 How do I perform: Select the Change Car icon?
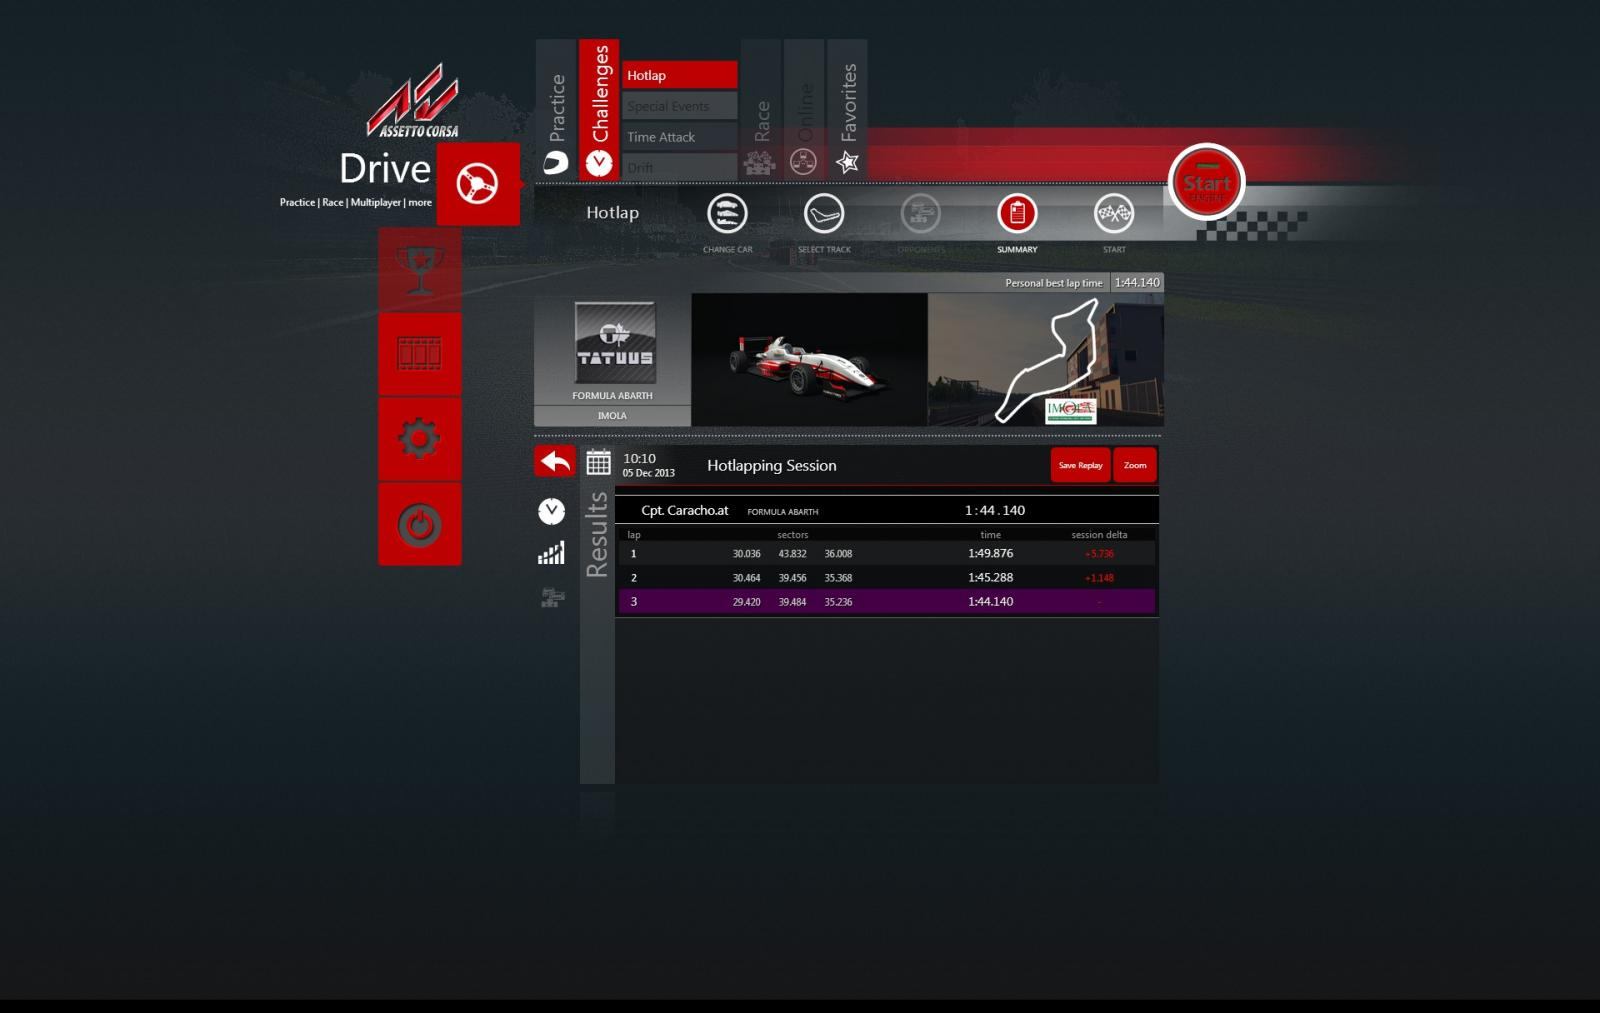point(727,213)
